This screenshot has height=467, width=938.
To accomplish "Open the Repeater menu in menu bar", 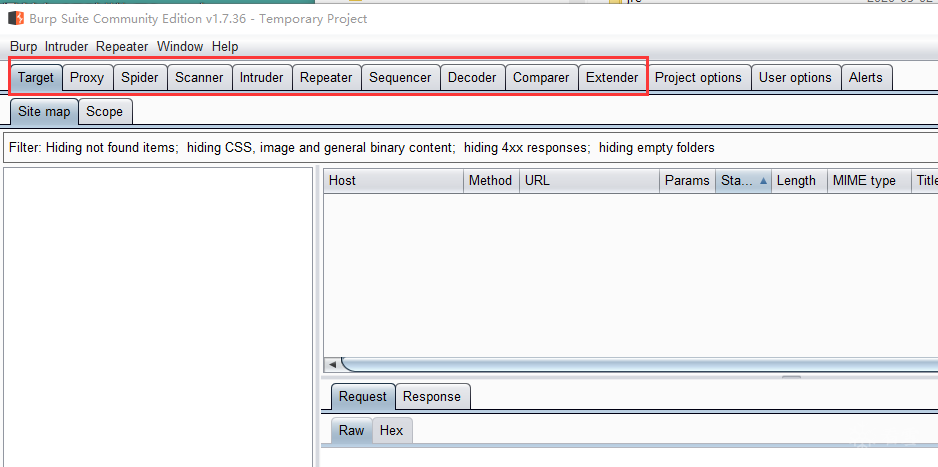I will click(x=122, y=46).
